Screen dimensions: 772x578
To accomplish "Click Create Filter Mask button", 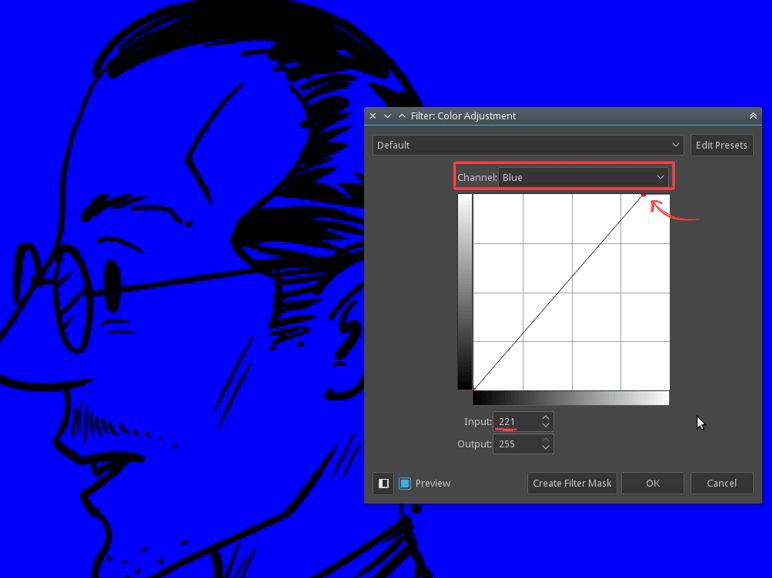I will (572, 483).
